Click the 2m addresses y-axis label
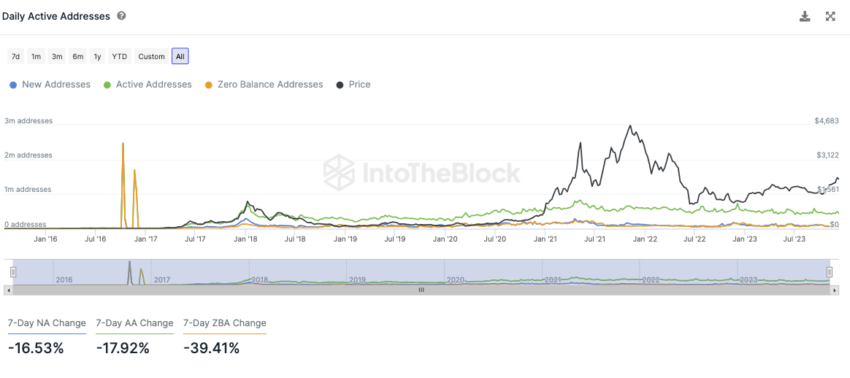 tap(28, 155)
